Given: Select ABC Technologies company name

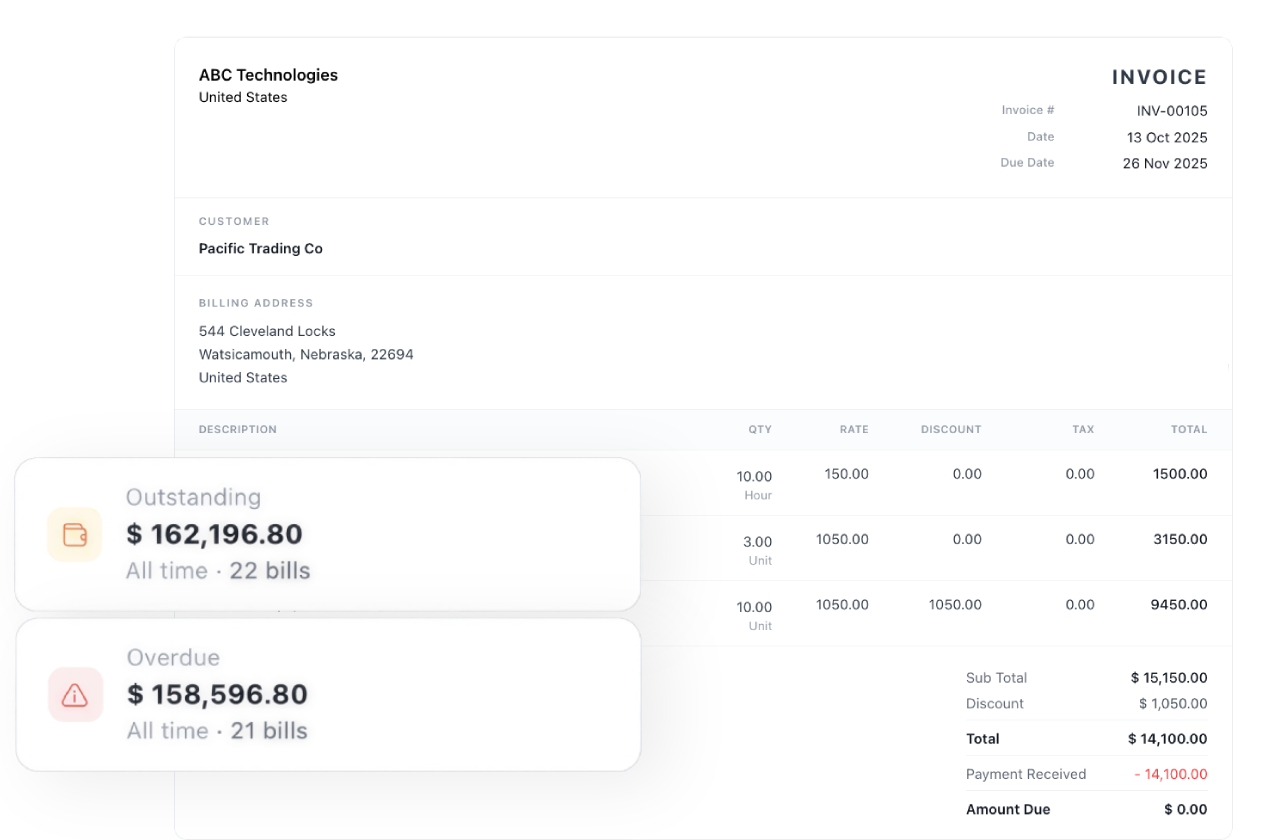Looking at the screenshot, I should 268,74.
